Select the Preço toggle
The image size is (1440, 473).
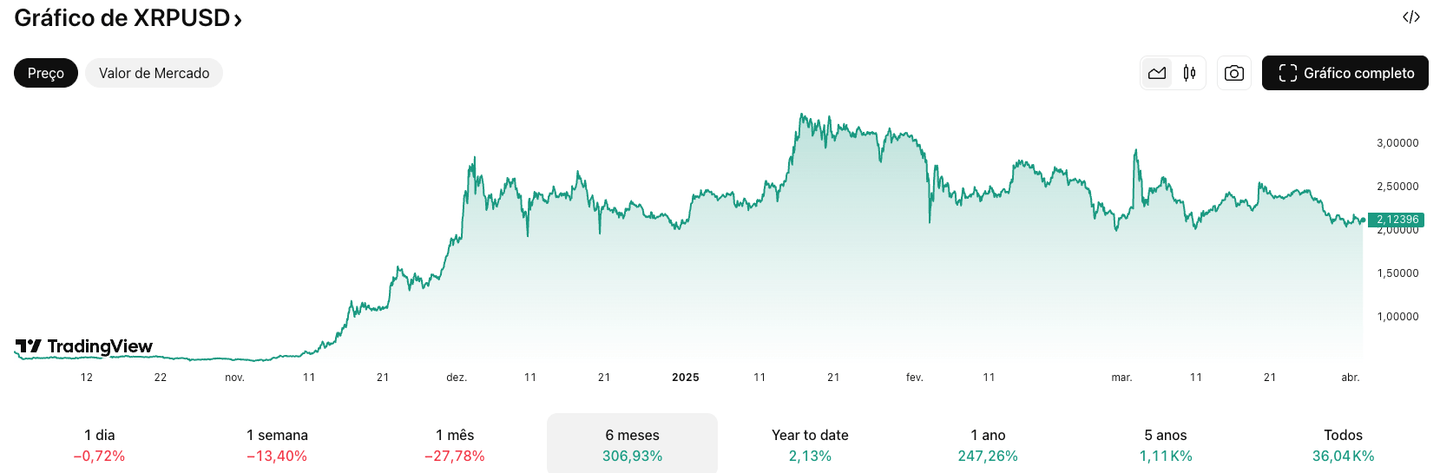46,73
